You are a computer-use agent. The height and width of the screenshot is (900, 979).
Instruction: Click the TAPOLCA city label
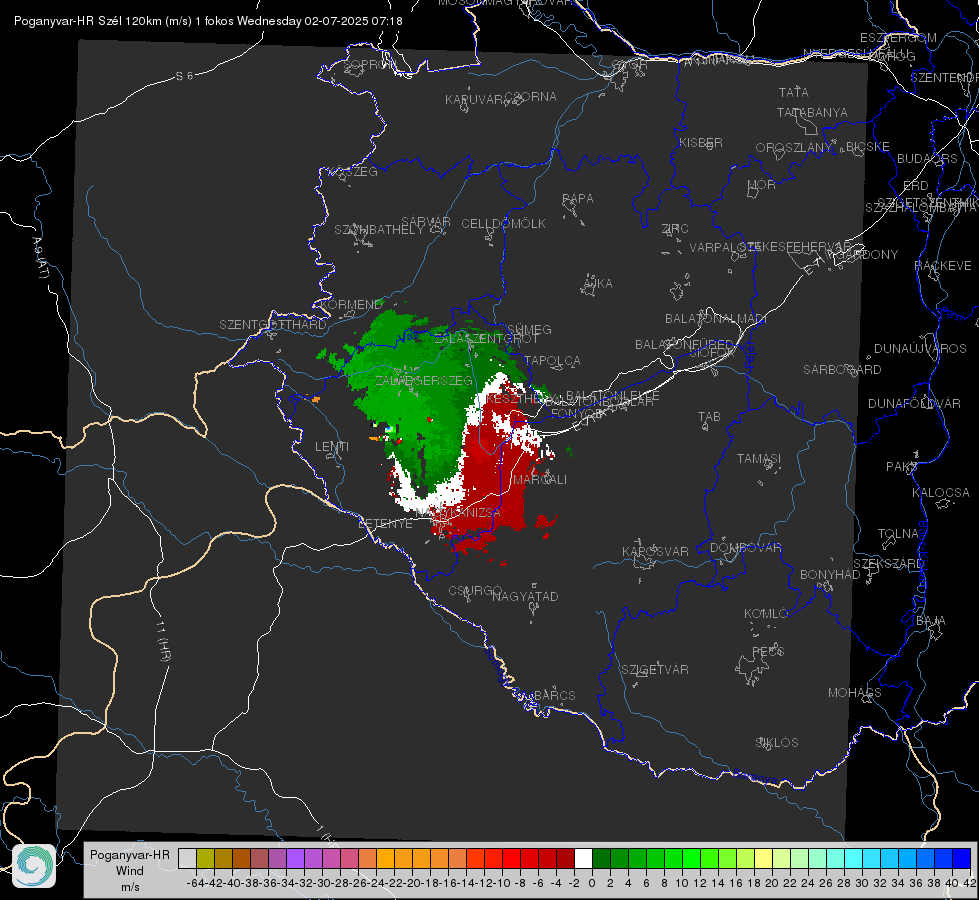(553, 361)
